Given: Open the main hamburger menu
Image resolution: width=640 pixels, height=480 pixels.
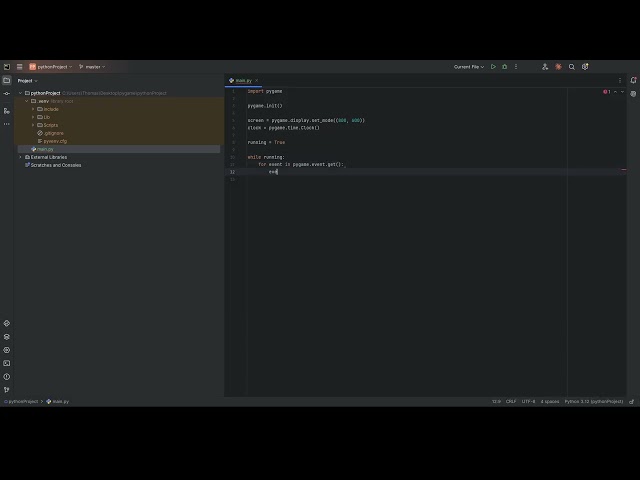Looking at the screenshot, I should [19, 67].
